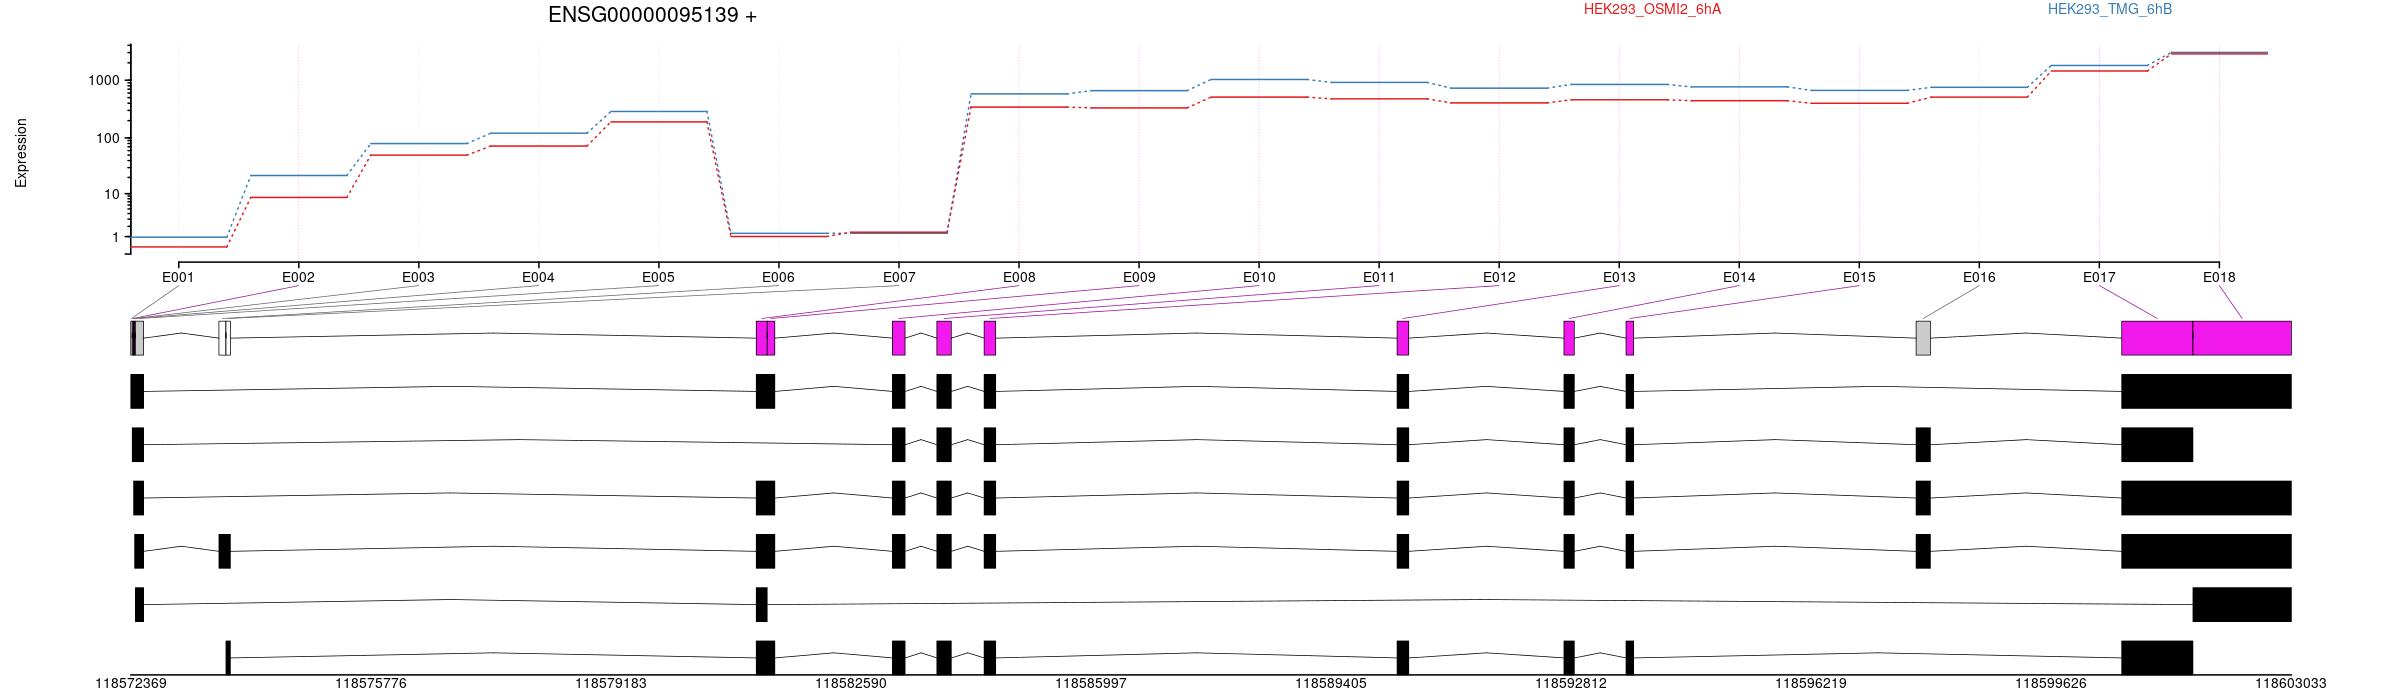Click exon label E016
Viewport: 2400px width, 700px height.
tap(1979, 277)
